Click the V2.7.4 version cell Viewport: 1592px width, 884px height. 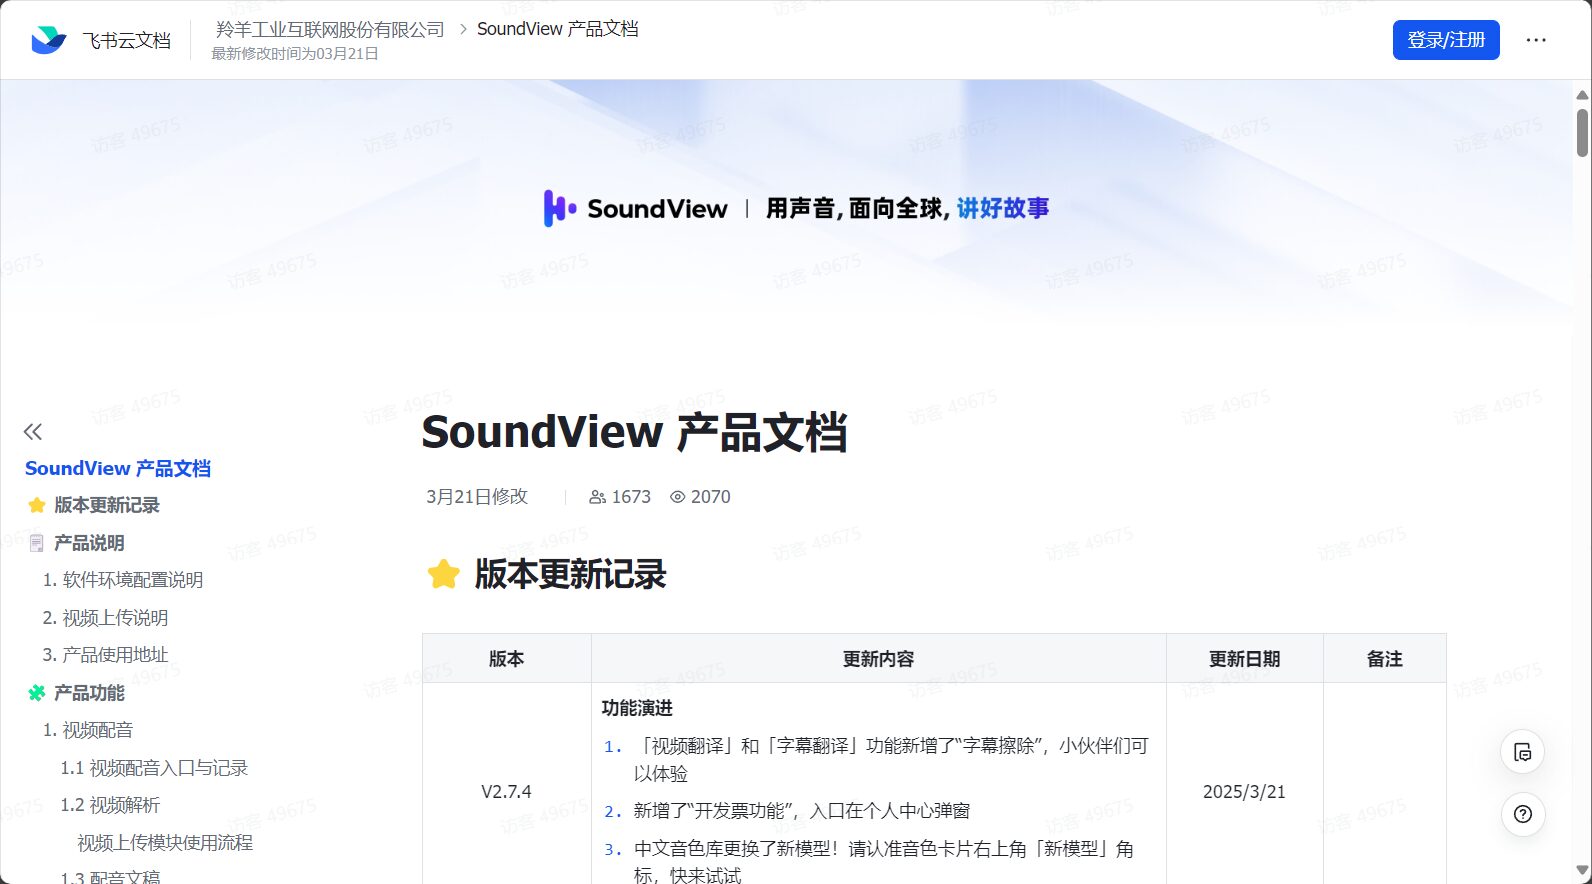506,792
